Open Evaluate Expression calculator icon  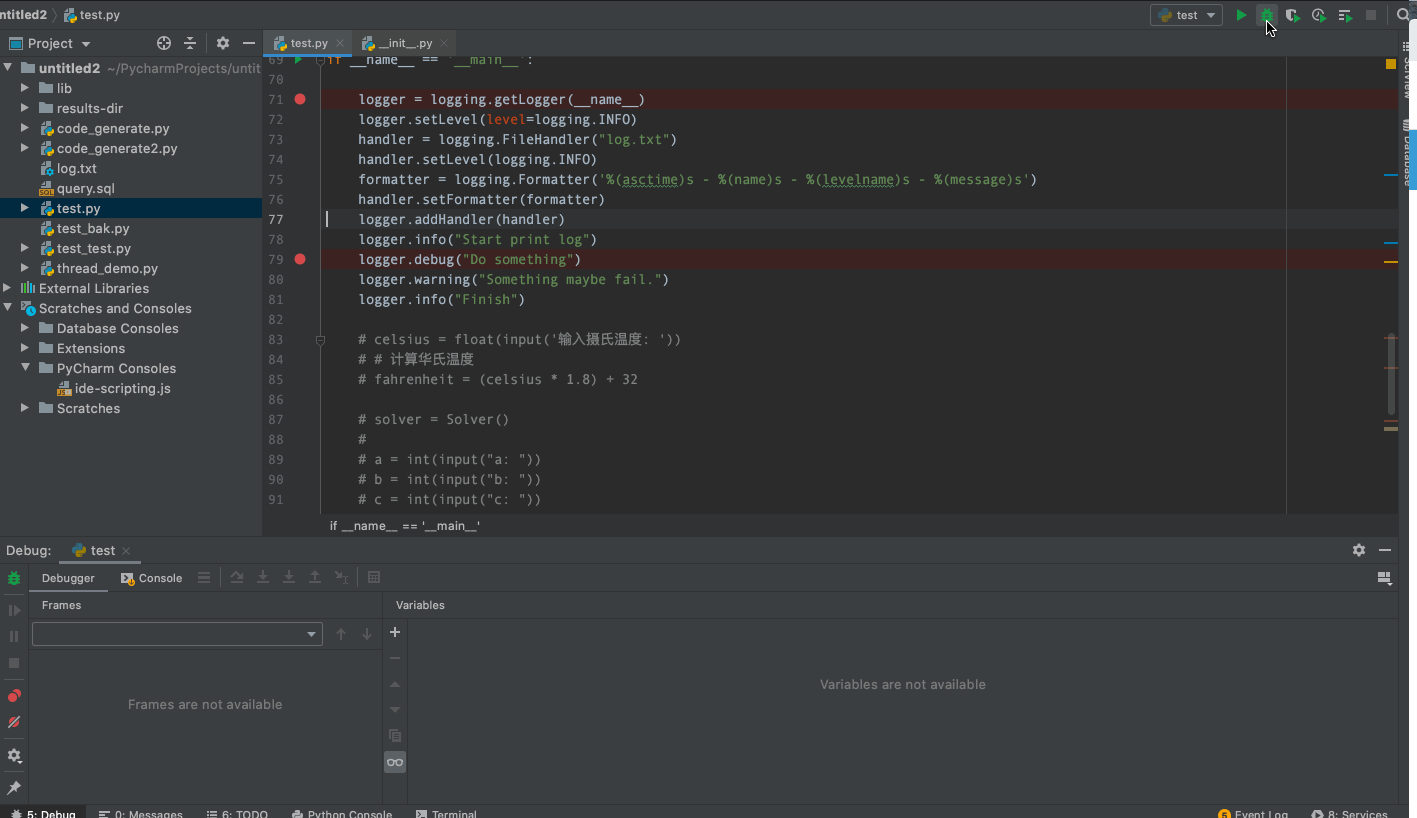[374, 577]
